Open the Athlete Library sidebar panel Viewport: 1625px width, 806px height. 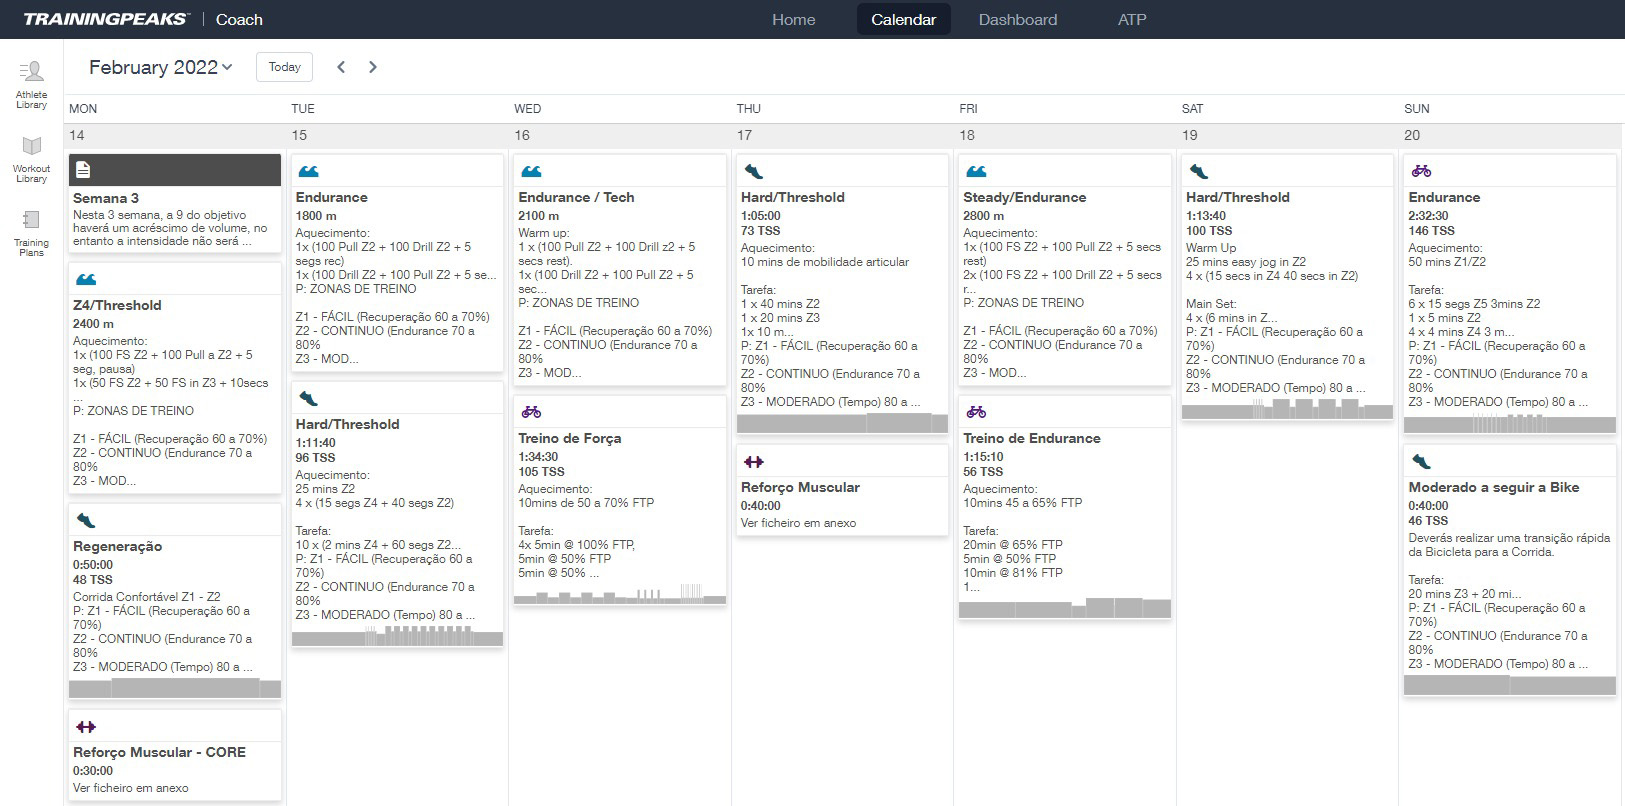(31, 84)
